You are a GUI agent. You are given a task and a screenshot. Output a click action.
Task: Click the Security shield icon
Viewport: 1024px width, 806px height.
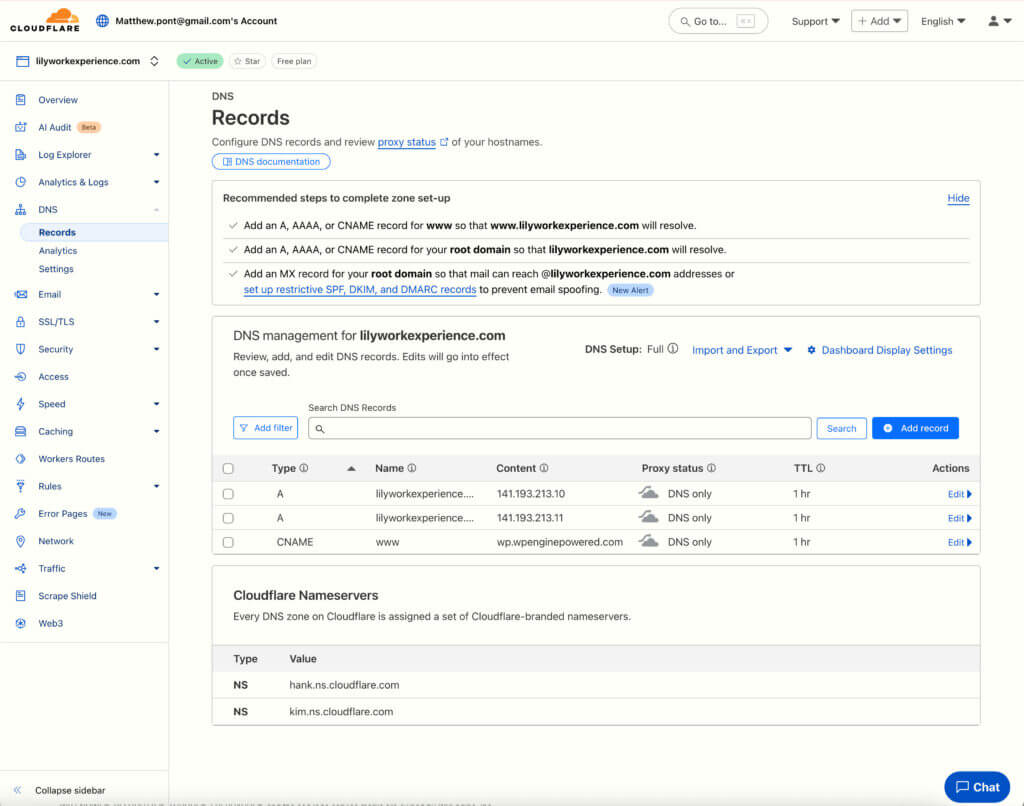click(21, 349)
